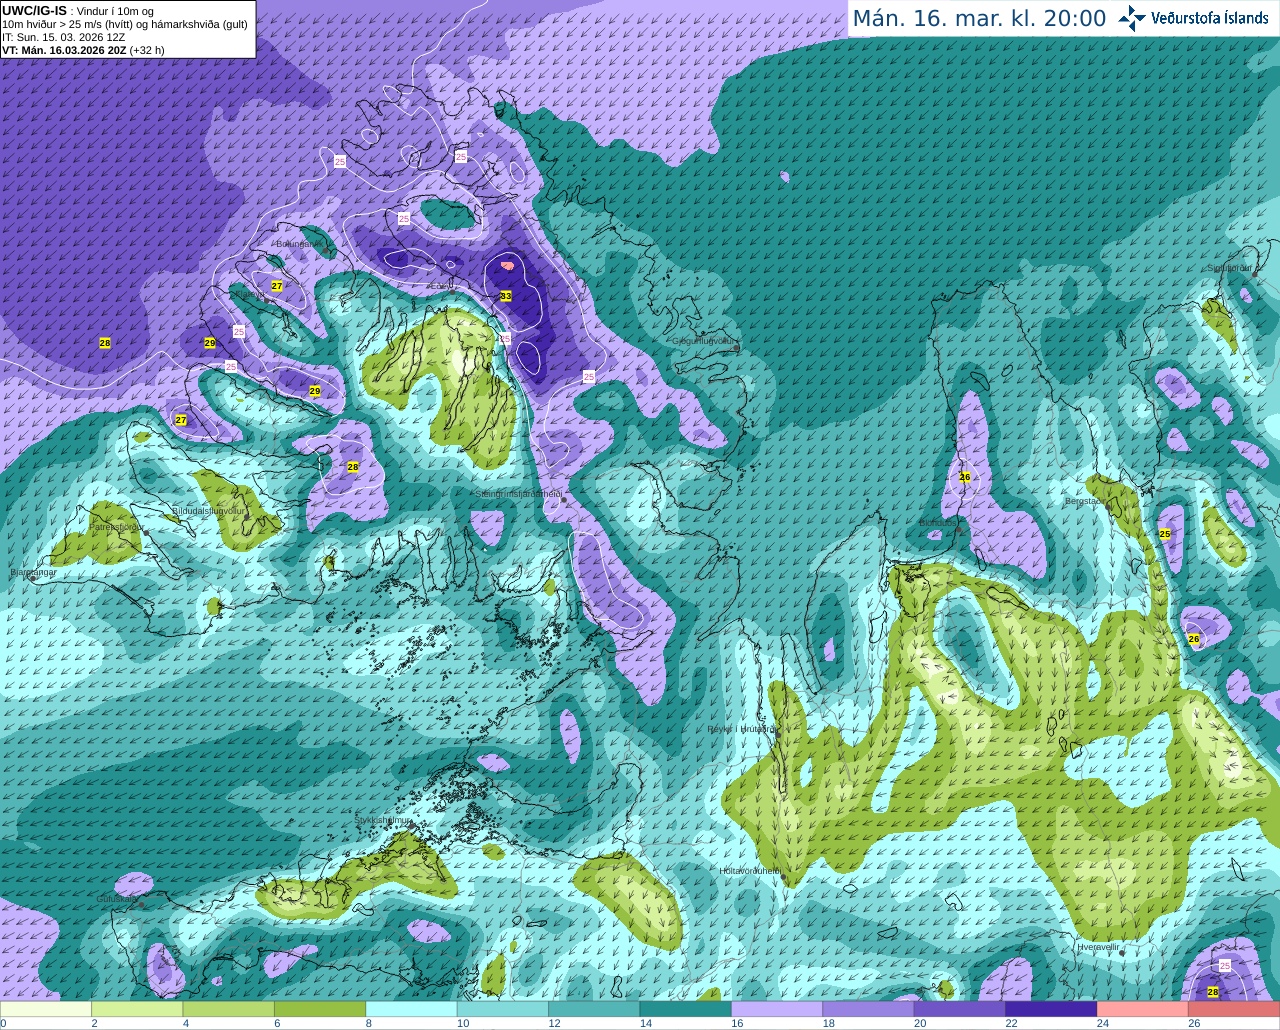Click the pink 24–26 m/s legend swatch
The height and width of the screenshot is (1030, 1280).
point(1143,1009)
